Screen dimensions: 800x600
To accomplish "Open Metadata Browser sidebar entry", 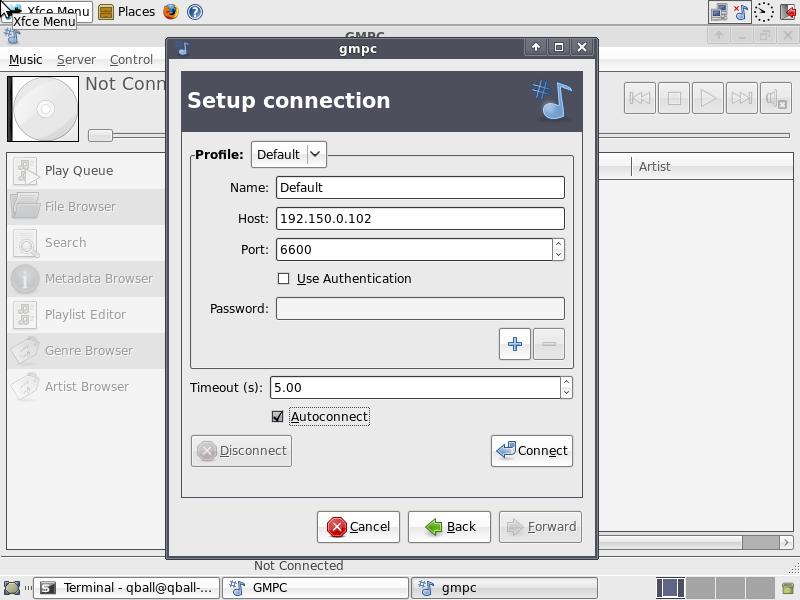I will [x=86, y=279].
